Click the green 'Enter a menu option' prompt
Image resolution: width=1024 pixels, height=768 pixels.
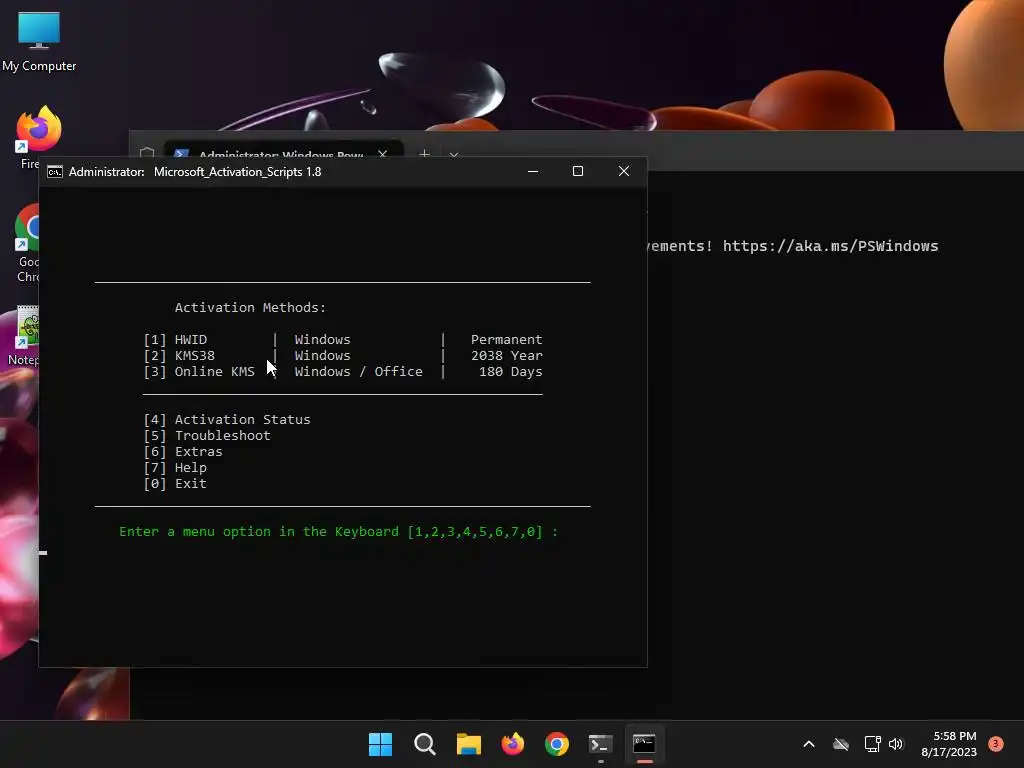[338, 532]
